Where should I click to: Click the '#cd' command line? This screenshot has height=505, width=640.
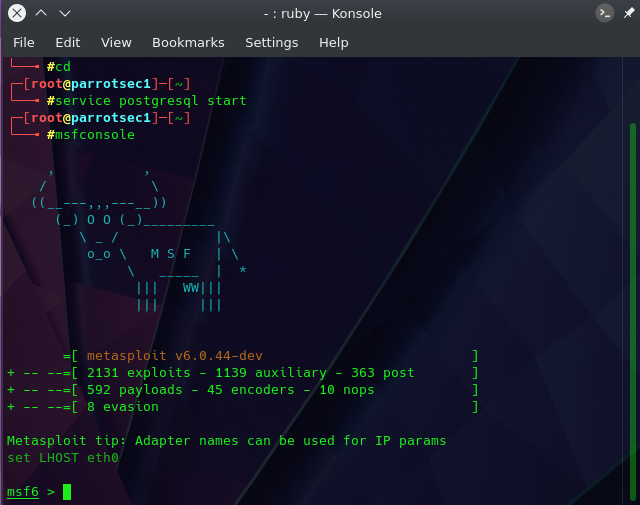click(x=59, y=66)
